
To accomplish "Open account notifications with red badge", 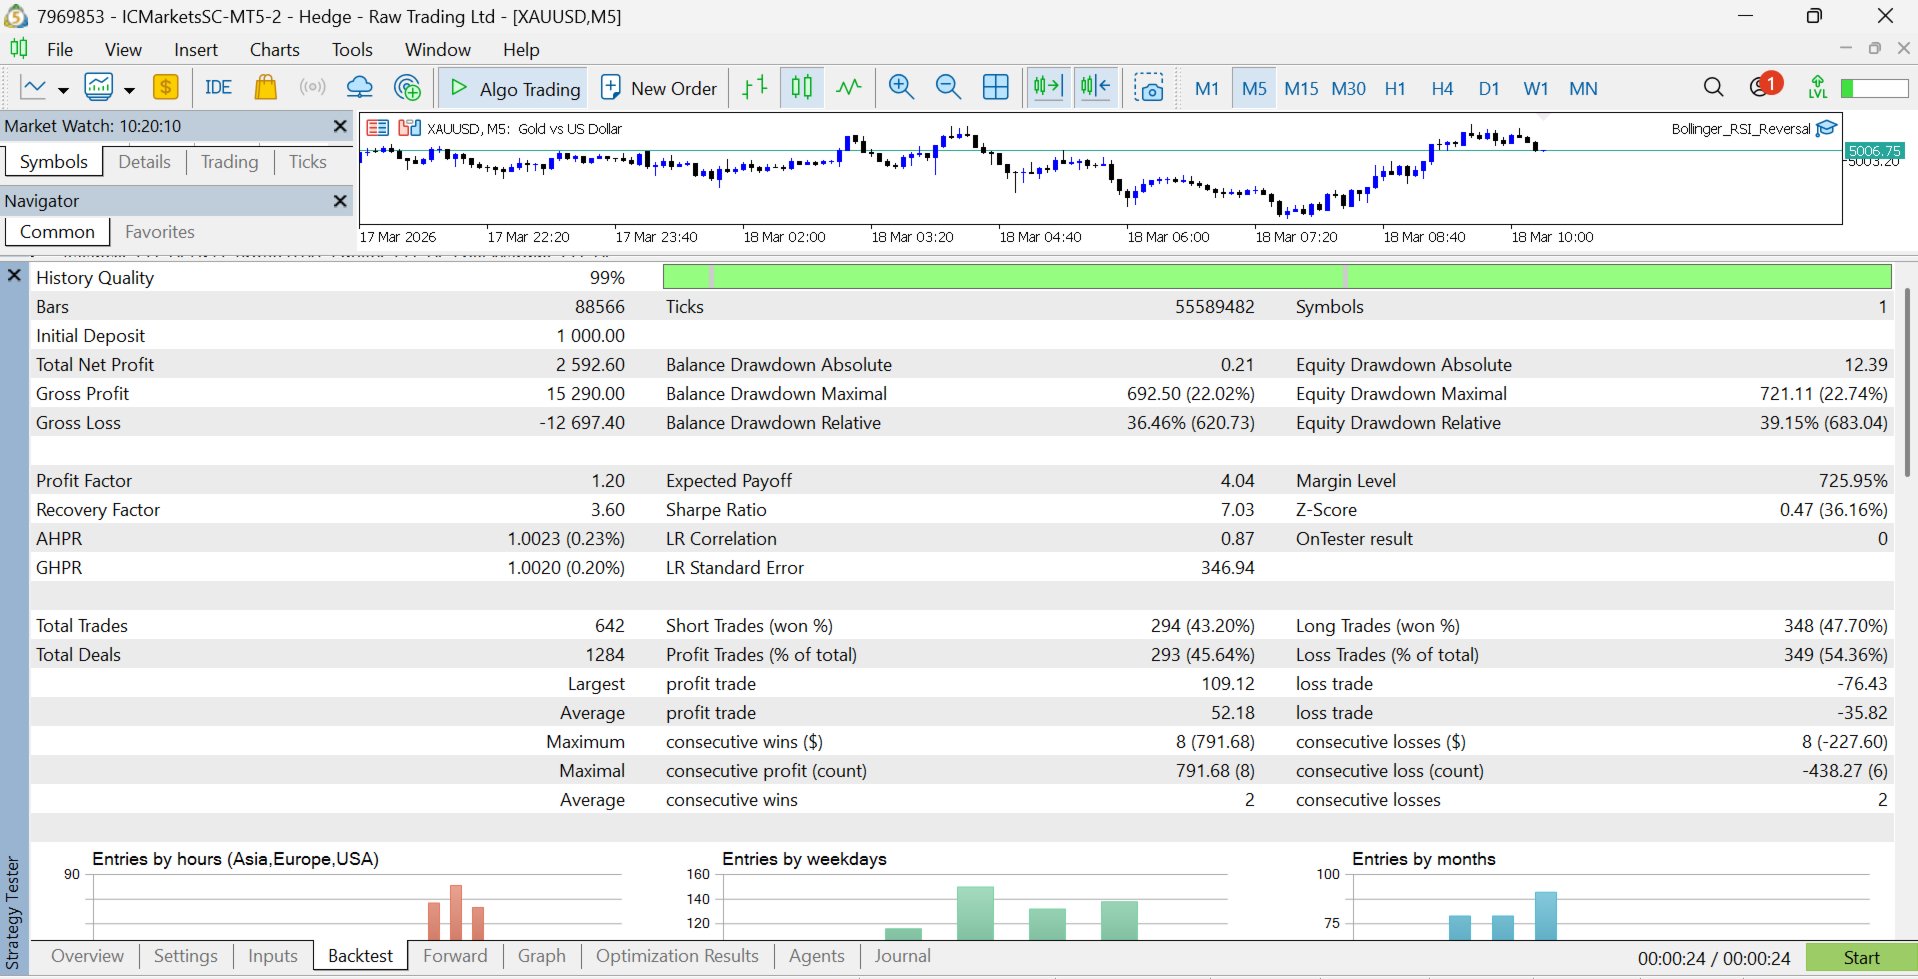I will 1762,87.
